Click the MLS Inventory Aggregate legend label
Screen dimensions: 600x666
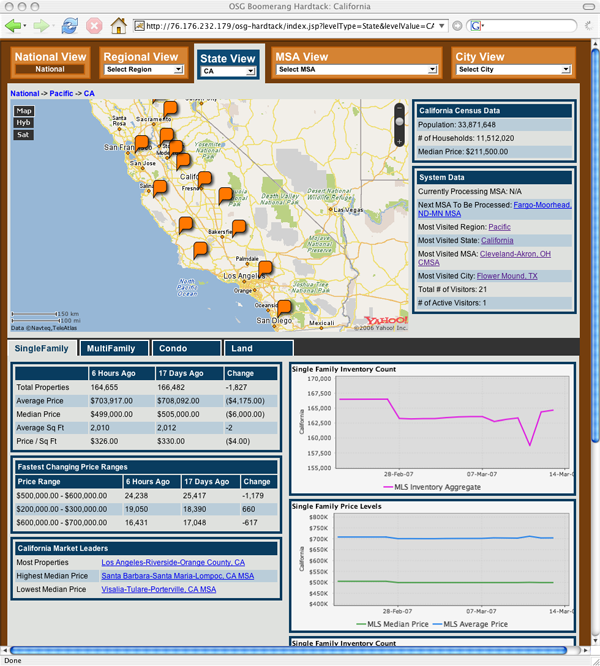tap(437, 487)
